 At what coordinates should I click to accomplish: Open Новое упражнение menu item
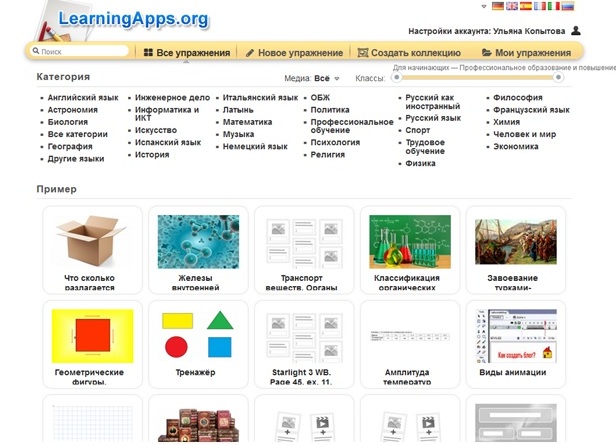(x=294, y=53)
